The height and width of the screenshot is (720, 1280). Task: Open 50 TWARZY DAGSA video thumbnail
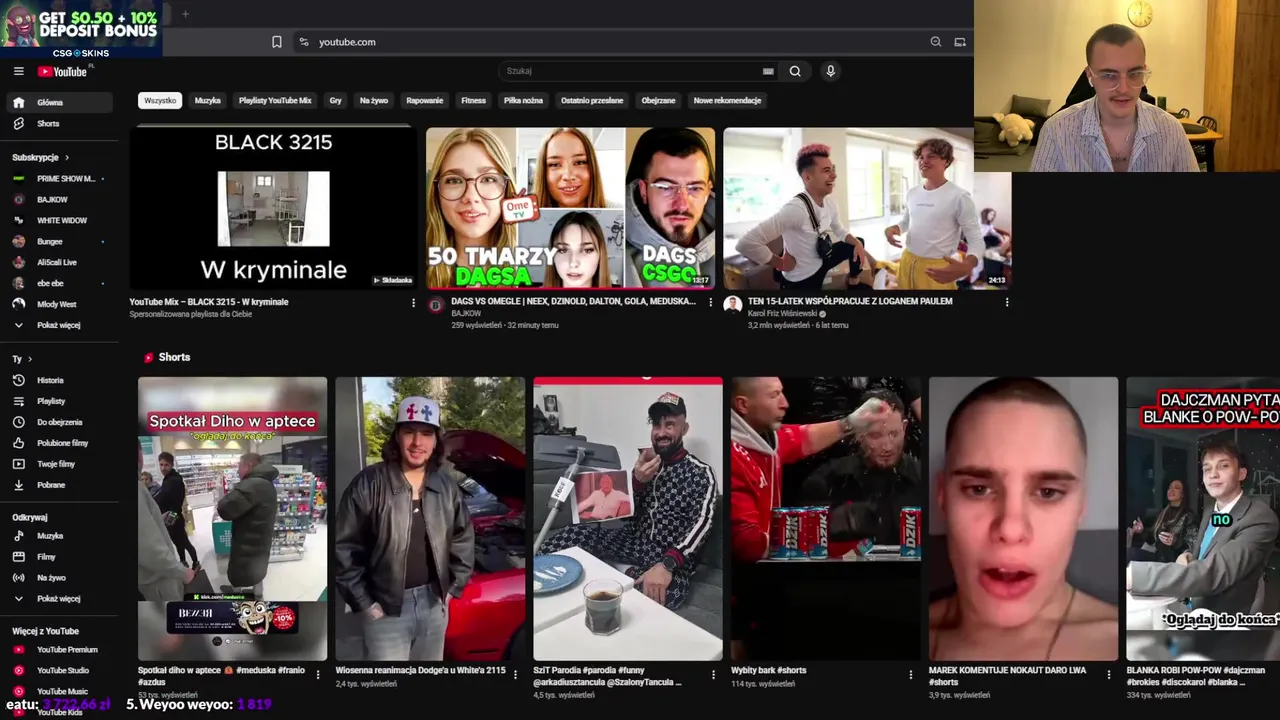[571, 208]
